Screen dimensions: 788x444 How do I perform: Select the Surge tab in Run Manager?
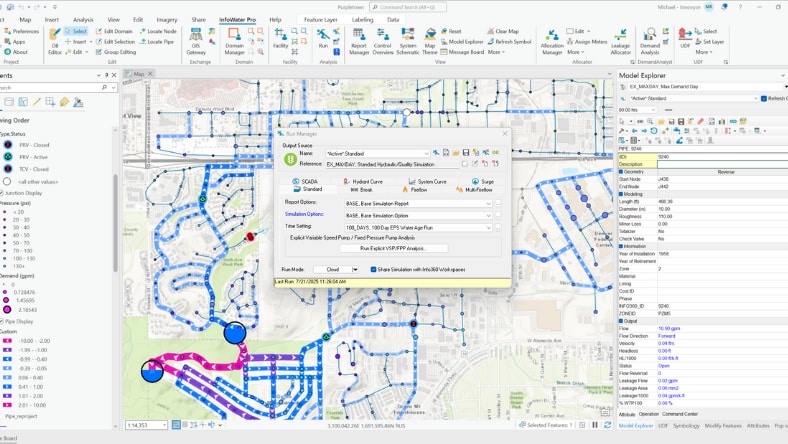point(482,182)
